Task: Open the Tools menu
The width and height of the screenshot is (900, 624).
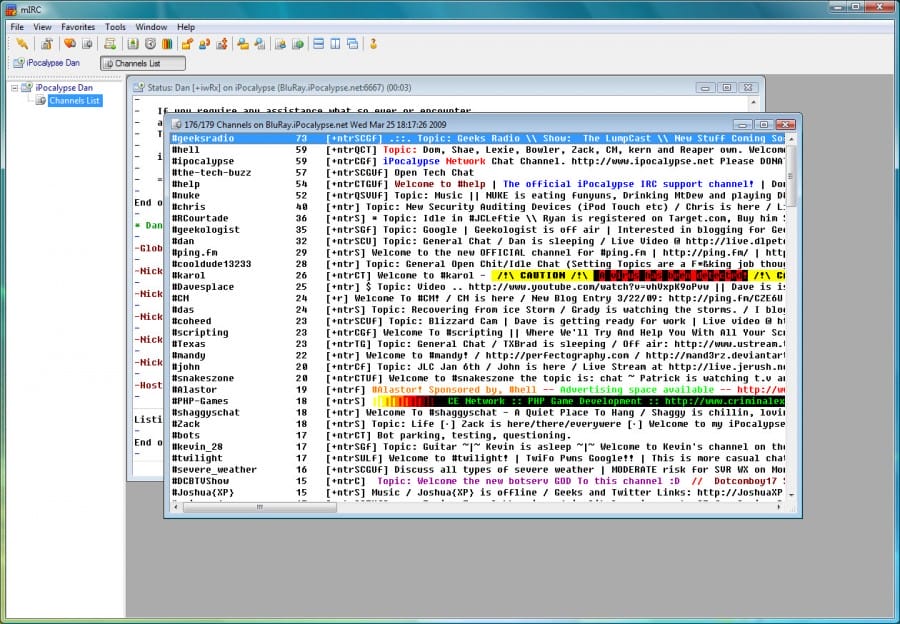Action: click(x=116, y=27)
